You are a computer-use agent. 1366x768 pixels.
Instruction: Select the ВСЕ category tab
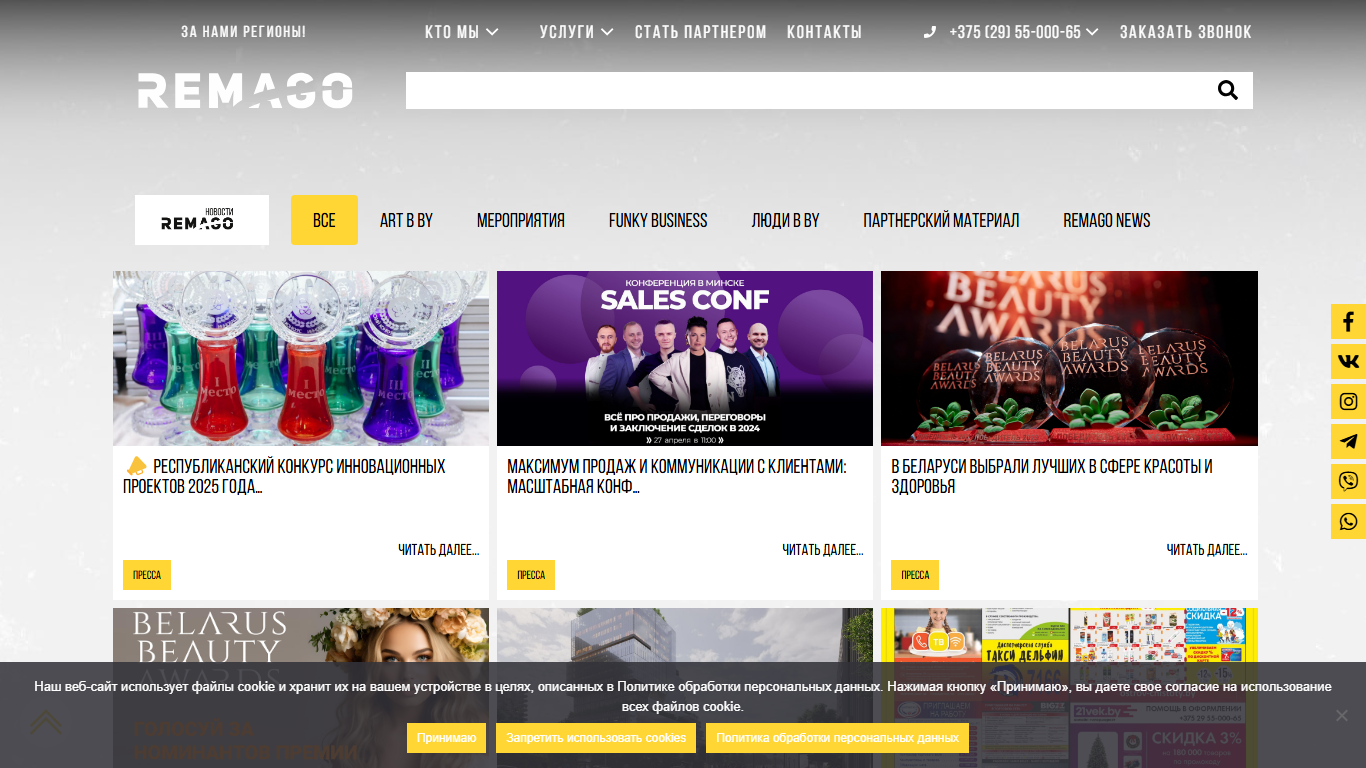324,220
